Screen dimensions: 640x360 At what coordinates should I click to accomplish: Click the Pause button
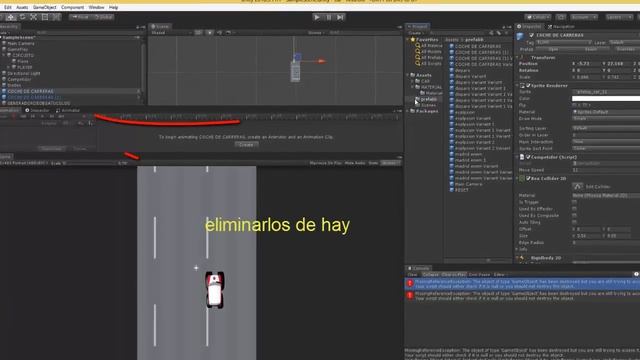pyautogui.click(x=329, y=17)
